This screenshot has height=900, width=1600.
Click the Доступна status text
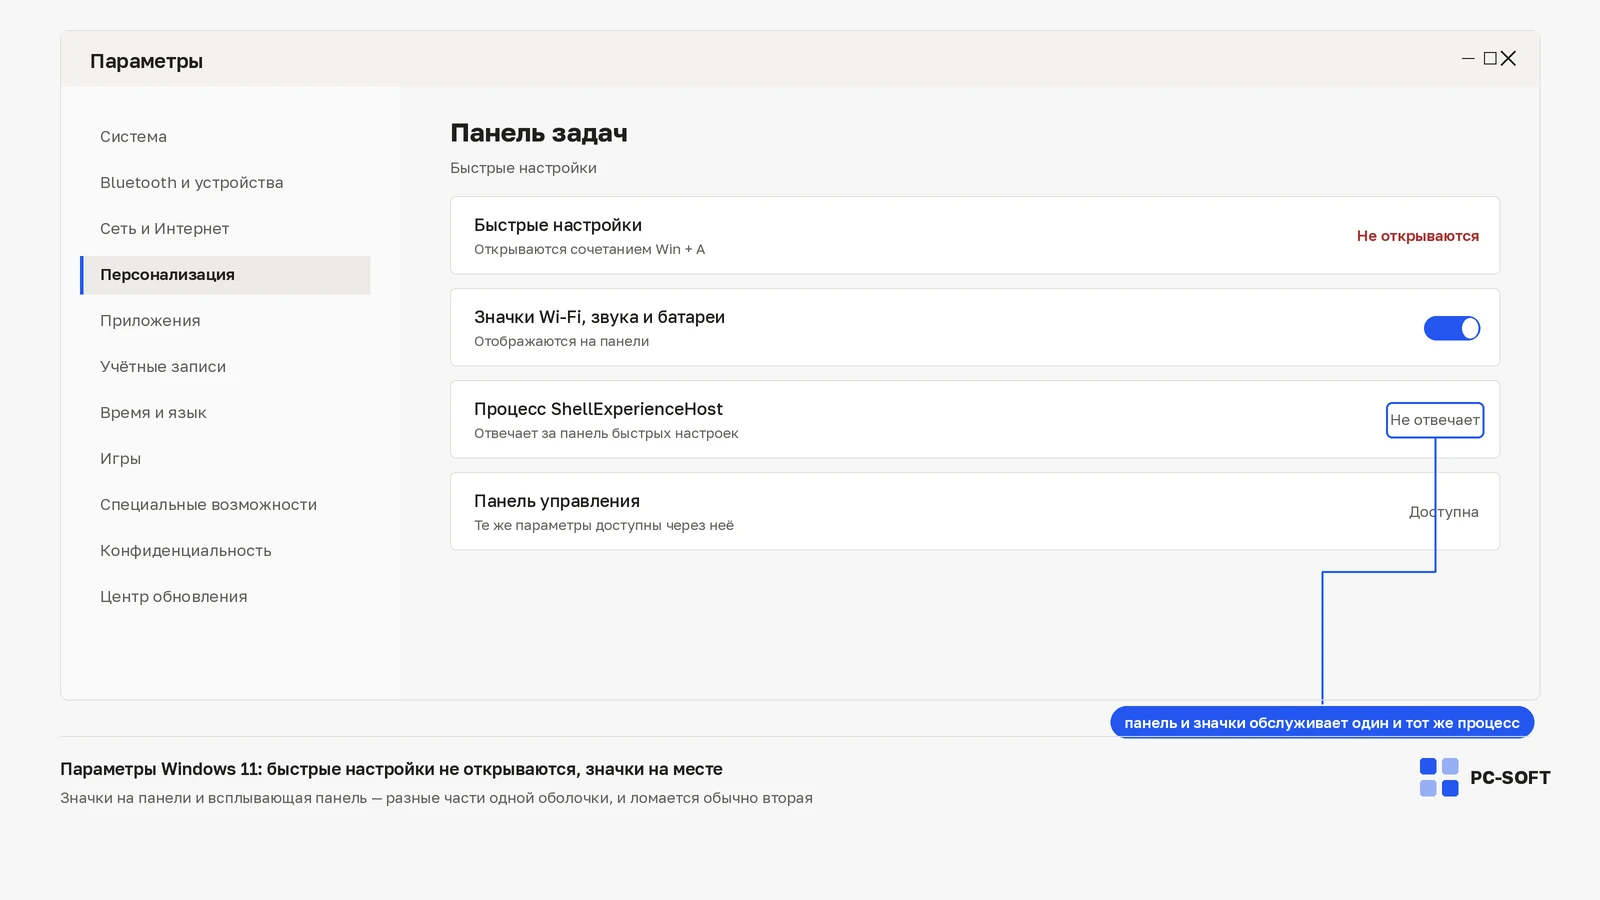click(x=1443, y=512)
